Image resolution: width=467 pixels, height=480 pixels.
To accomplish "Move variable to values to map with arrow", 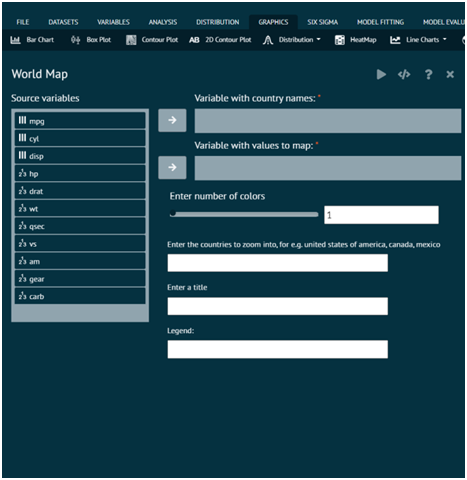I will (x=172, y=167).
